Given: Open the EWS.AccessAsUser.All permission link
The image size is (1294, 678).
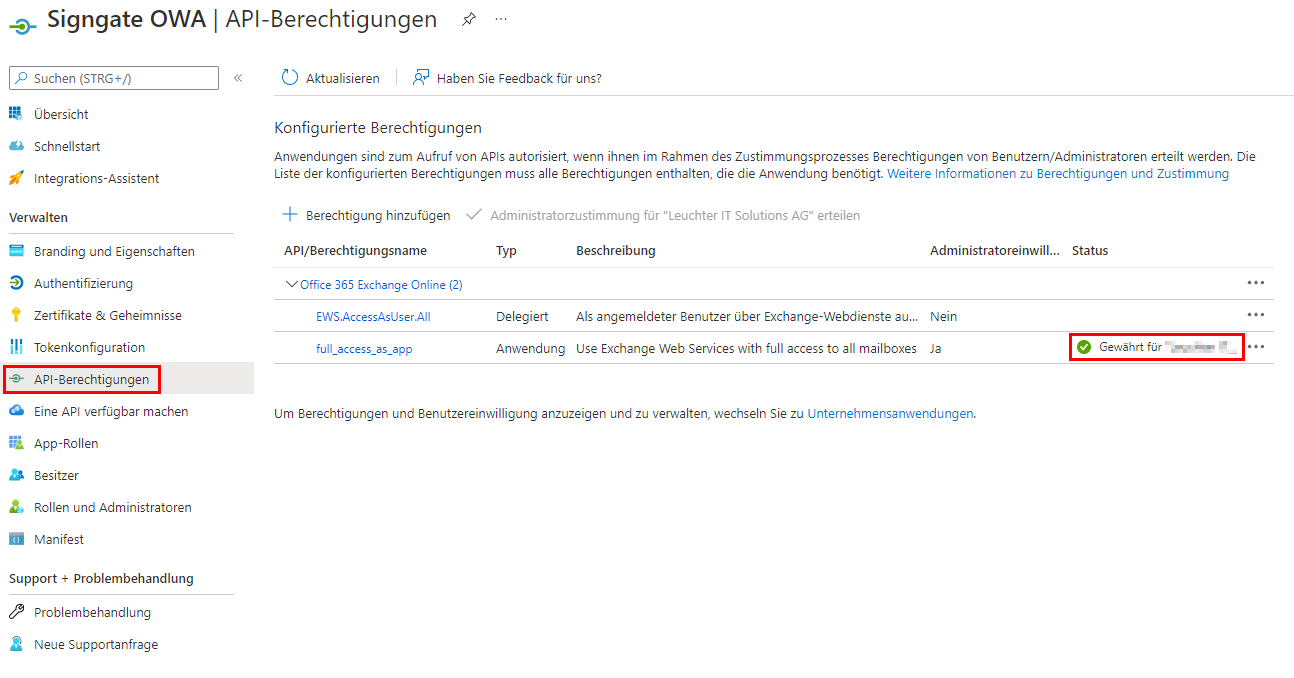Looking at the screenshot, I should pos(373,316).
